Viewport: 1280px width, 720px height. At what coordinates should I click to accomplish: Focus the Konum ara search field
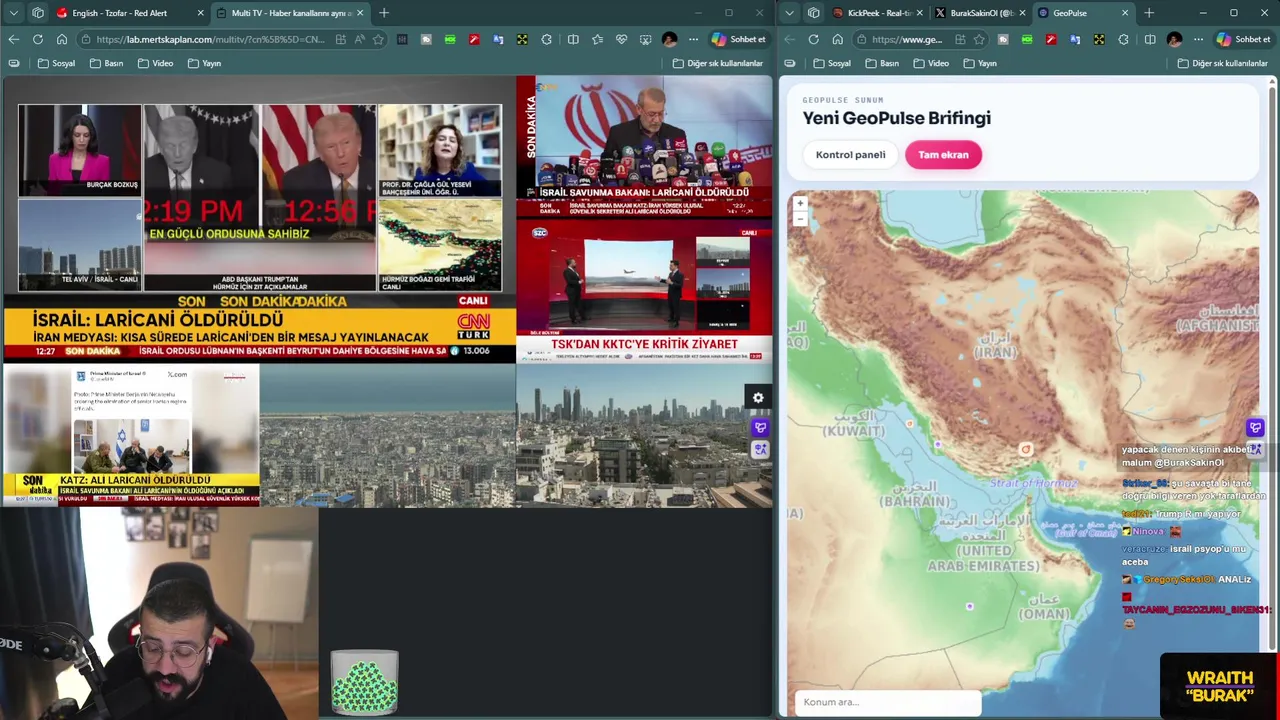pyautogui.click(x=888, y=702)
